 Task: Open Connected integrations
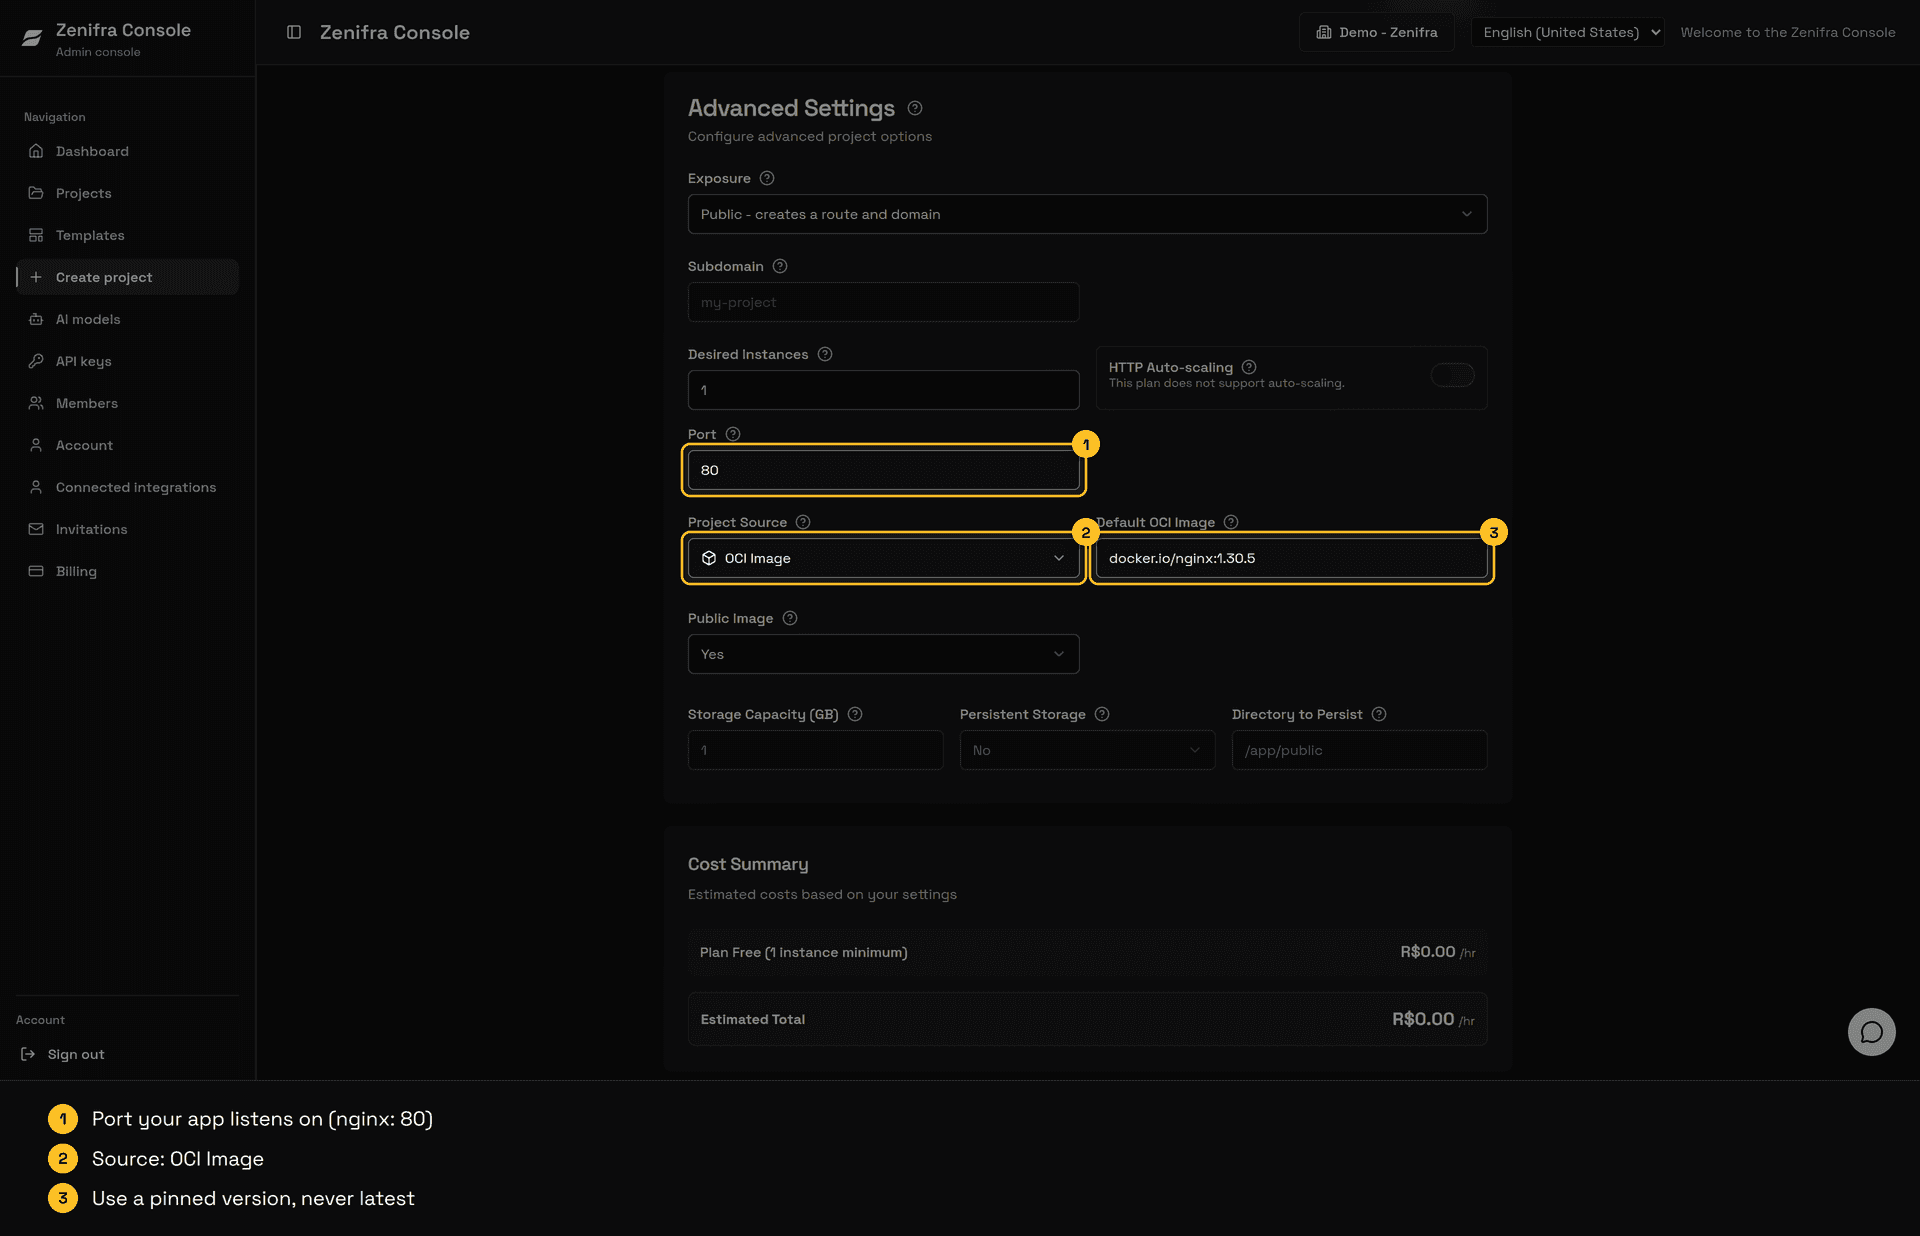tap(128, 487)
